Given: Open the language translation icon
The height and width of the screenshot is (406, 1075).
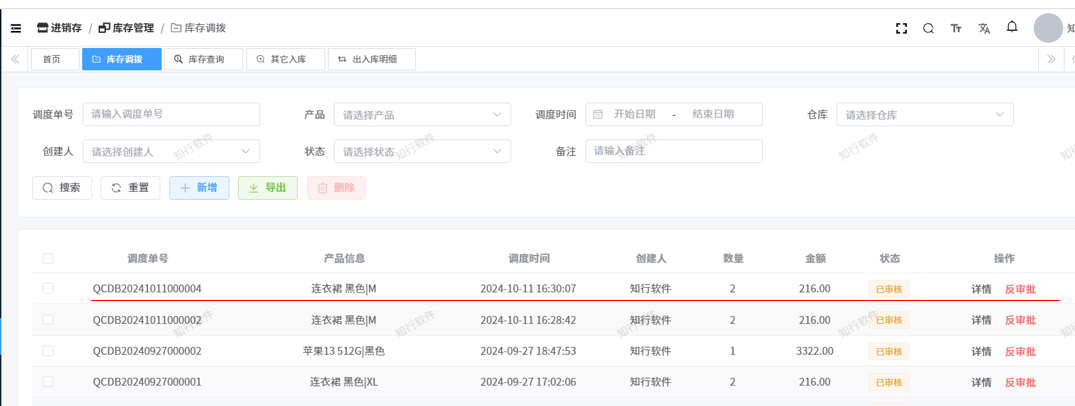Looking at the screenshot, I should click(x=984, y=28).
